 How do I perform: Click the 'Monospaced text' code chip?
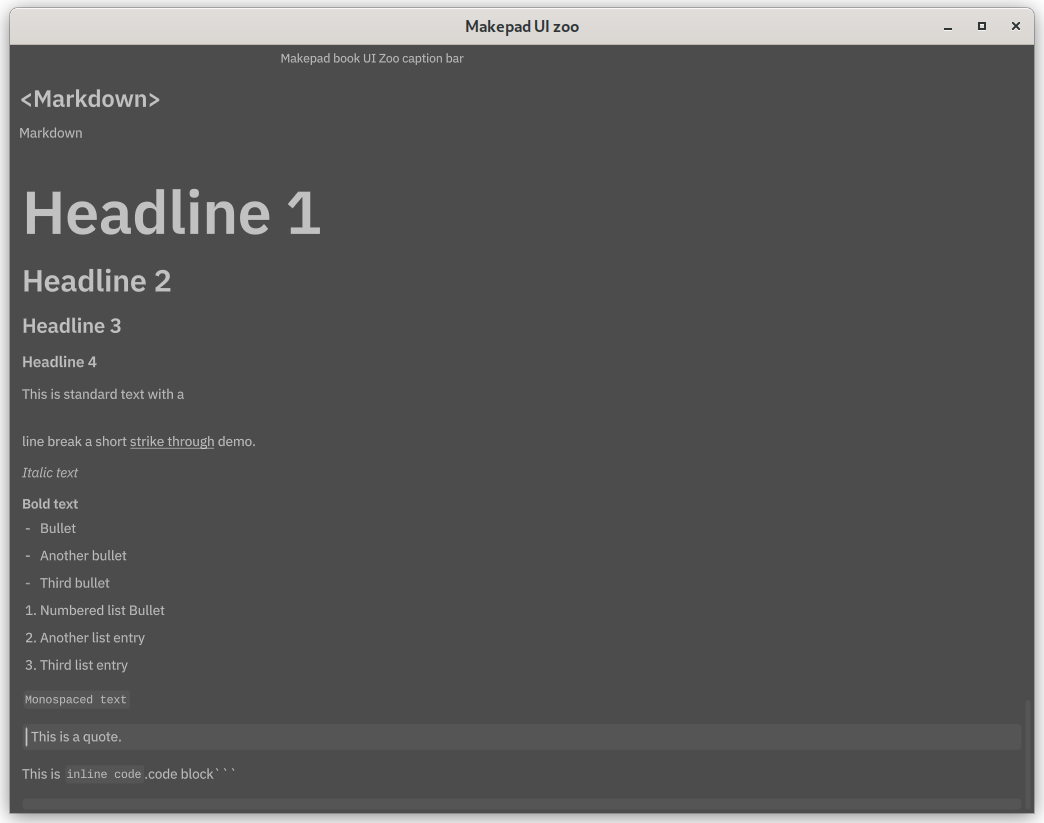pos(76,698)
